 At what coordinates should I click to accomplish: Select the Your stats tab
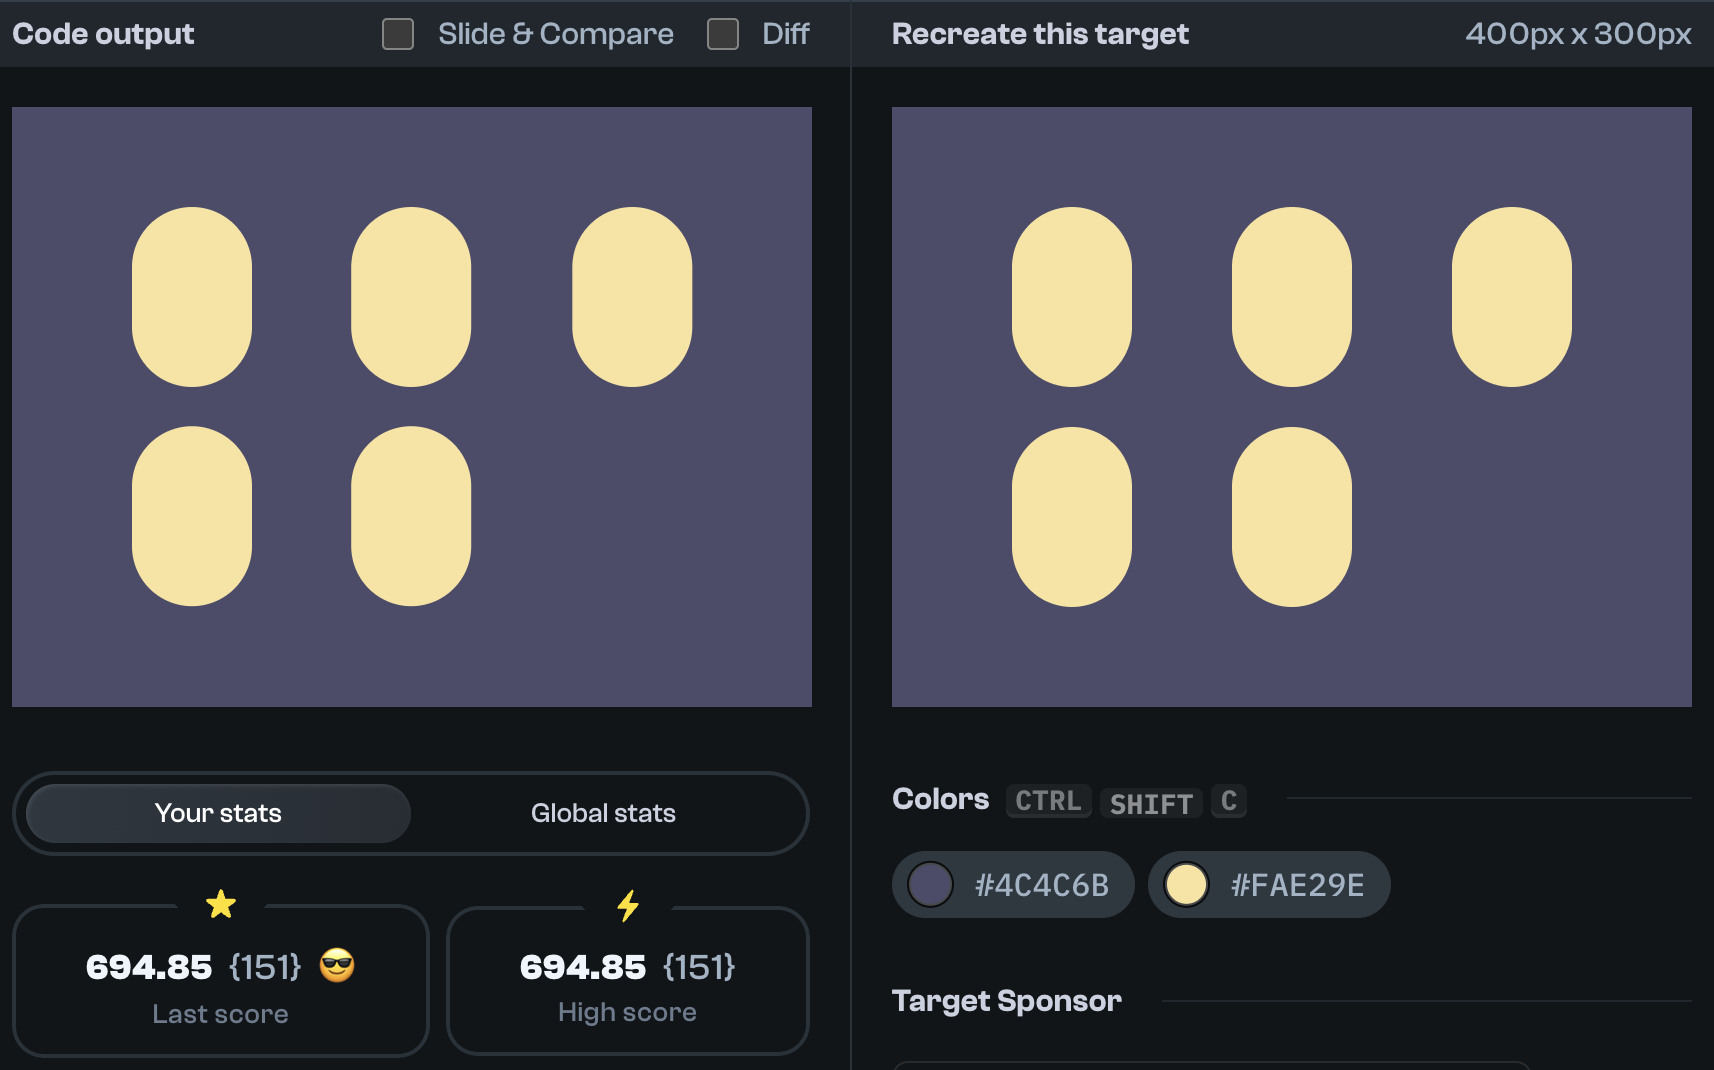217,813
